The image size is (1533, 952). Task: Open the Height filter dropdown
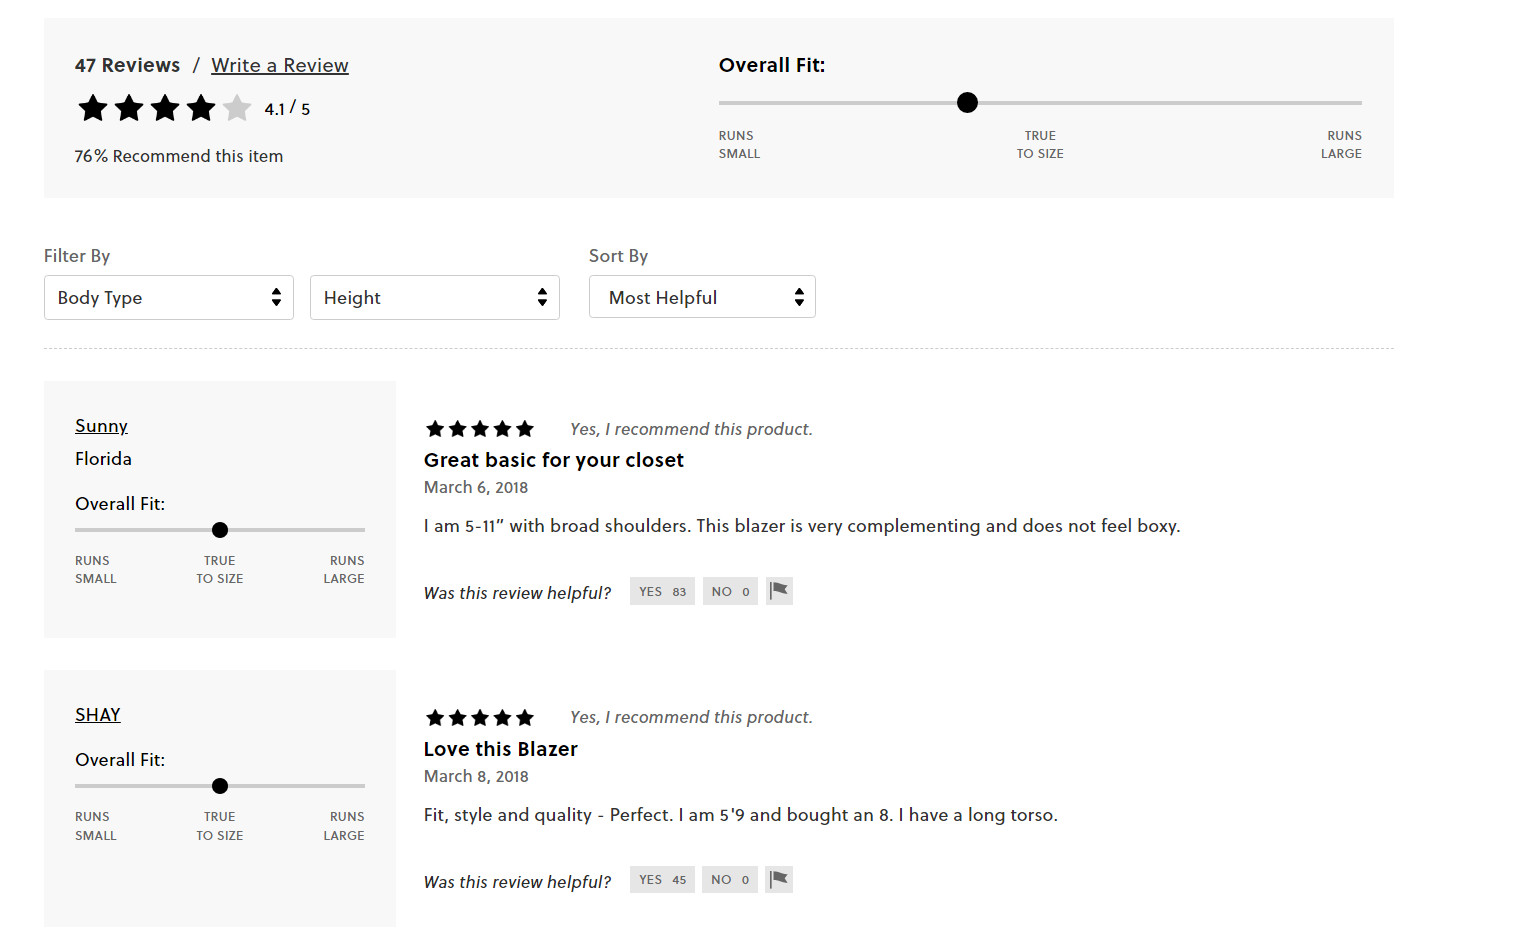(x=435, y=298)
